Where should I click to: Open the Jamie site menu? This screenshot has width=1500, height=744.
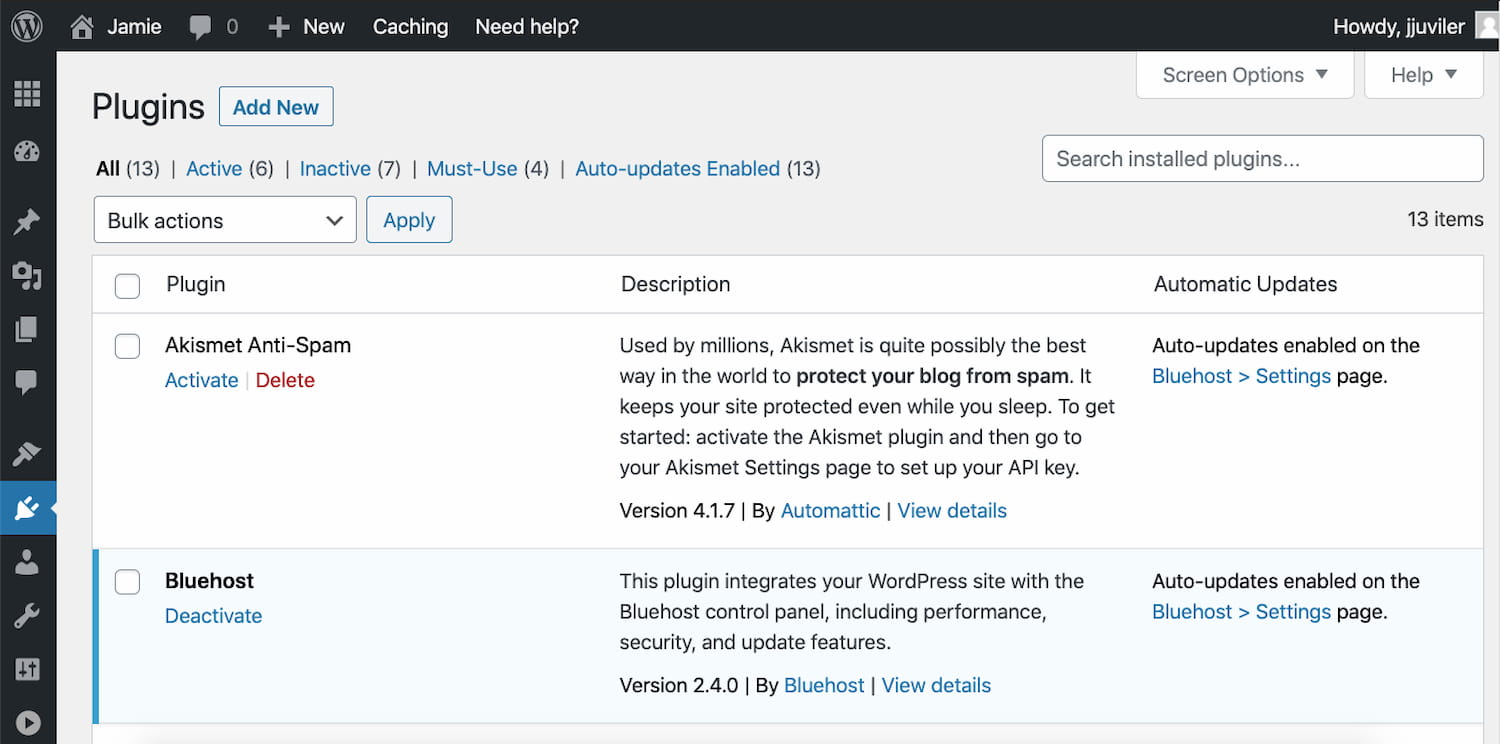tap(134, 27)
